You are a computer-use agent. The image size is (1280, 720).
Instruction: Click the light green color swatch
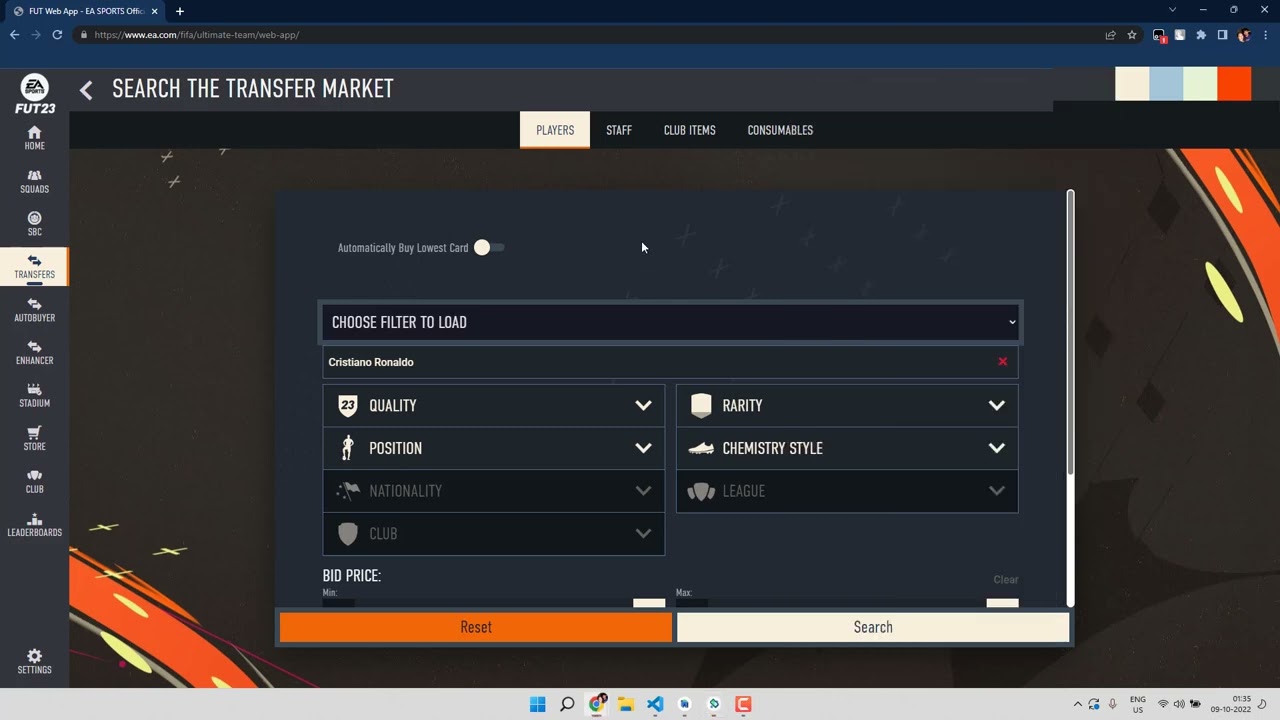(x=1200, y=84)
